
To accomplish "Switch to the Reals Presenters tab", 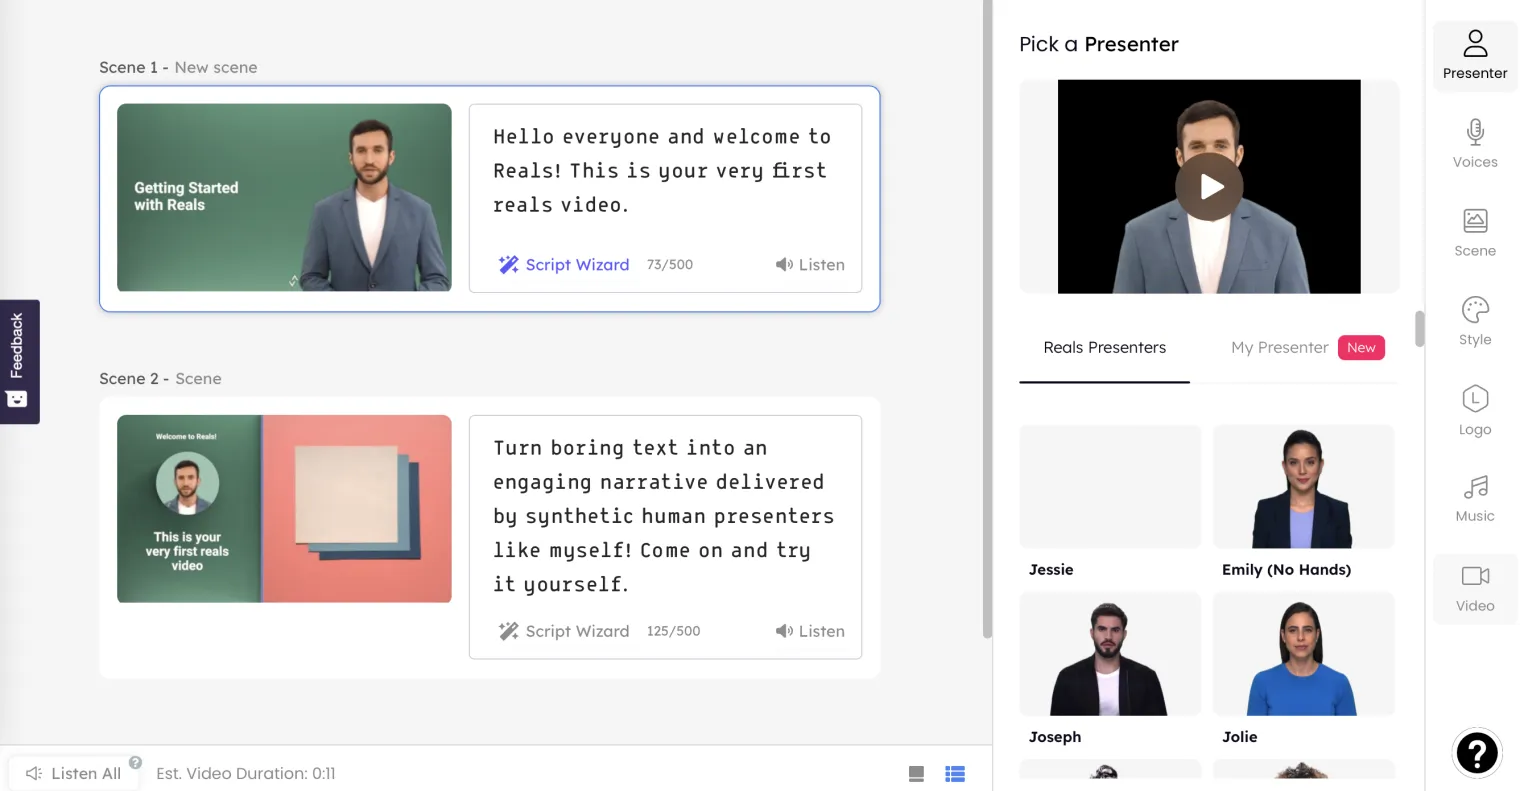I will pos(1104,348).
